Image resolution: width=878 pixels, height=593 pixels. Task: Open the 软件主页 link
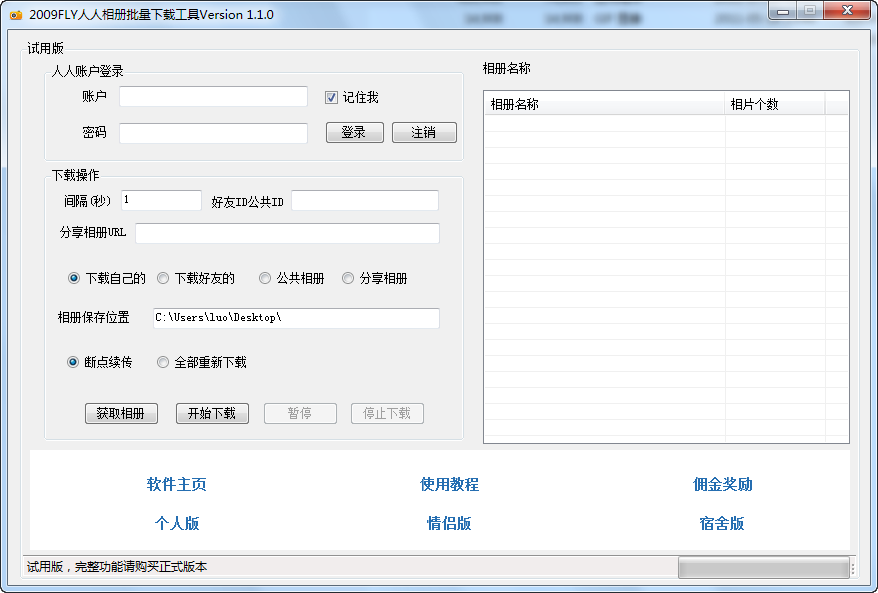[176, 484]
